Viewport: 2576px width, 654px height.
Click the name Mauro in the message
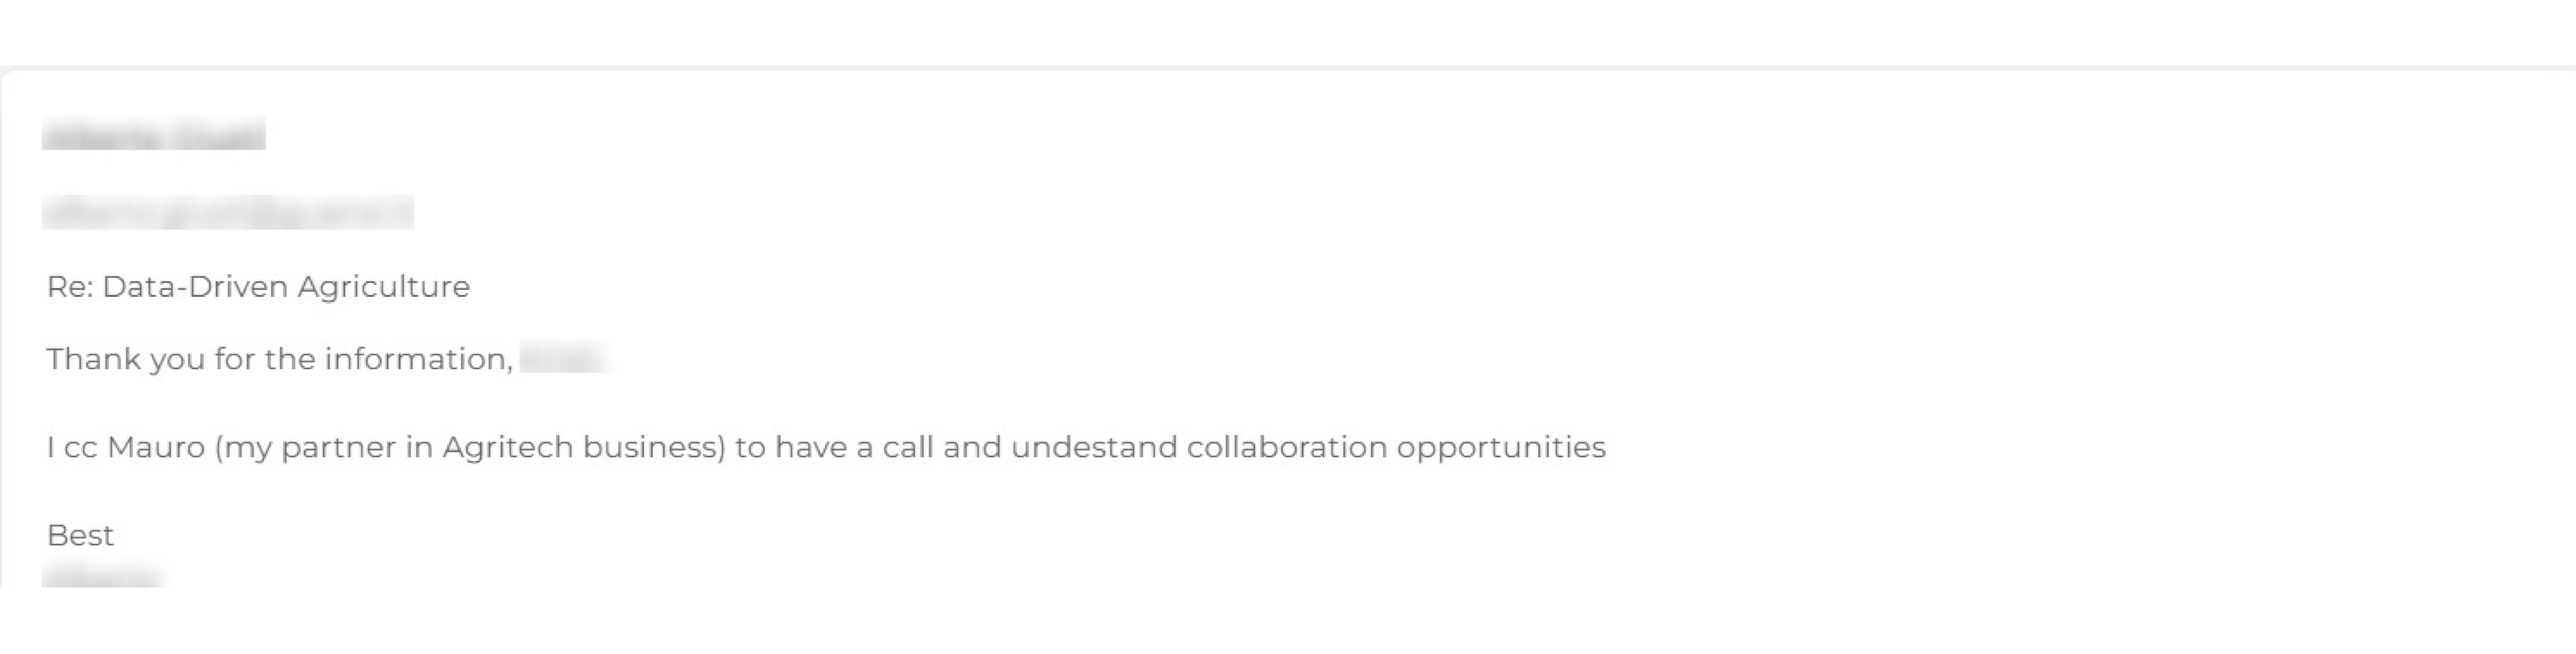coord(156,447)
